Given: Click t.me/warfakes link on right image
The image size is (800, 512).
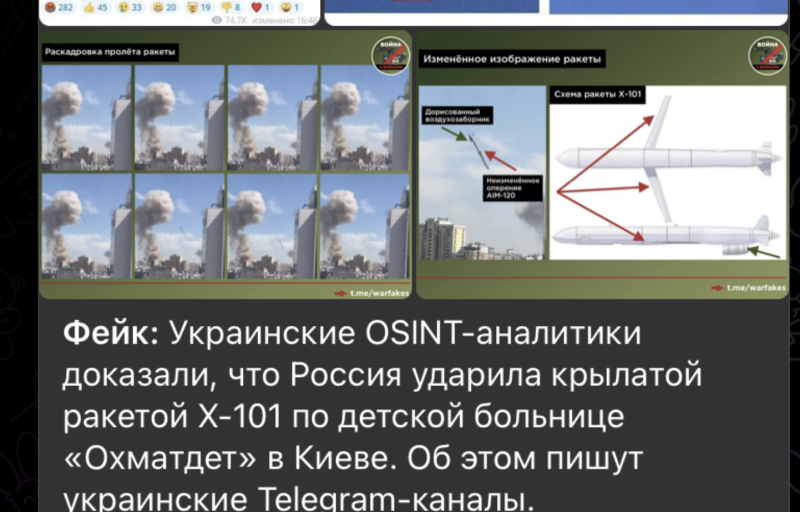Looking at the screenshot, I should [753, 289].
